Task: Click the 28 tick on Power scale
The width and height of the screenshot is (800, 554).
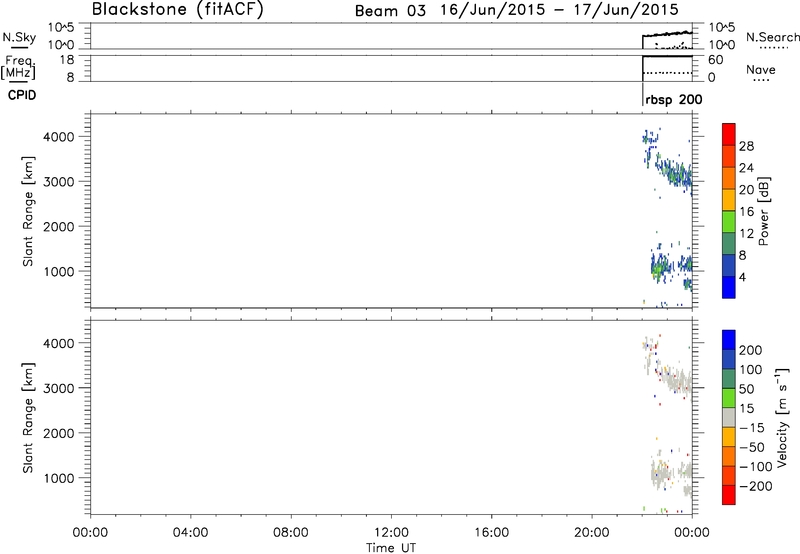Action: point(746,146)
